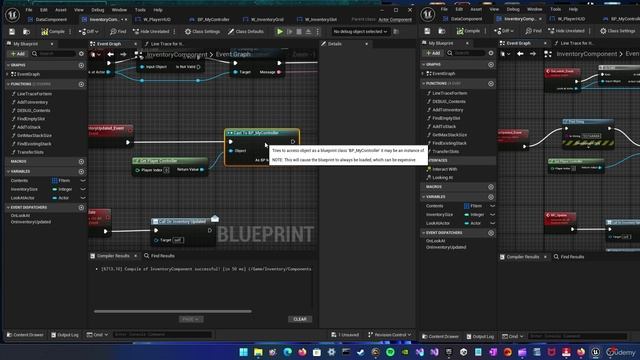Screen dimensions: 640x360
Task: Toggle Contents variable visibility in left window
Action: pyautogui.click(x=83, y=180)
